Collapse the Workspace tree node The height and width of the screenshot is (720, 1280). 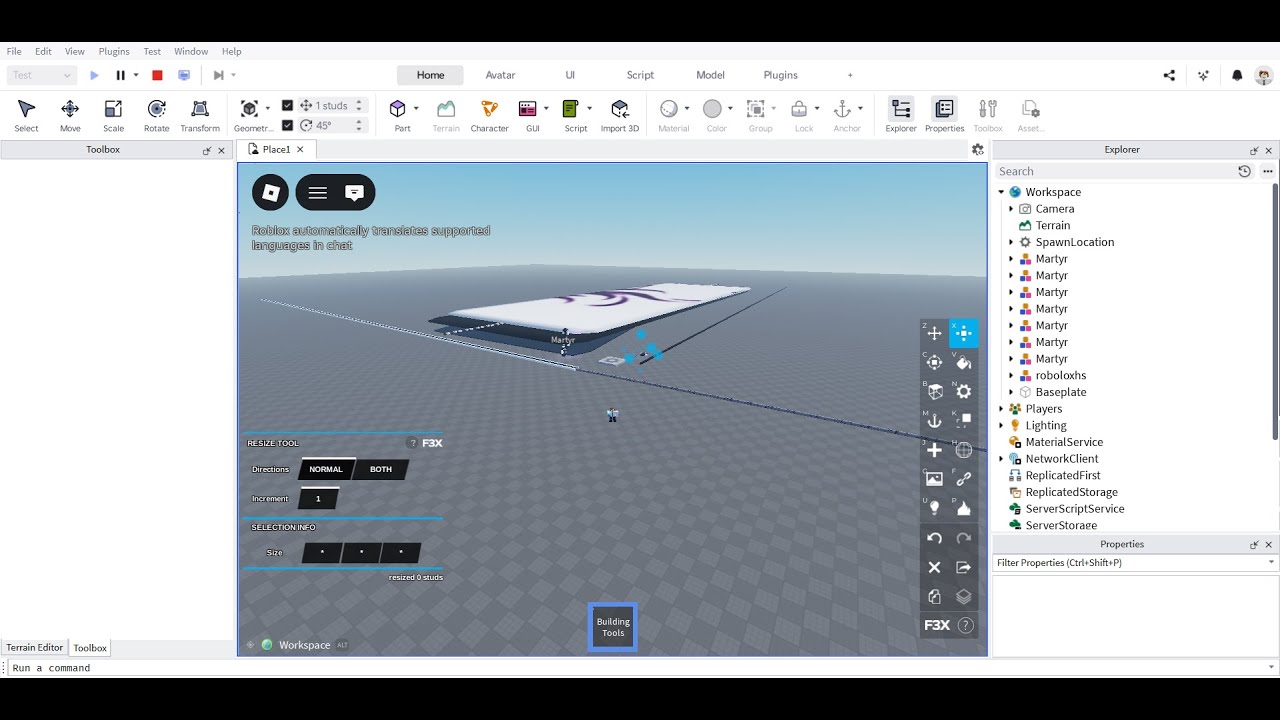pyautogui.click(x=1001, y=192)
